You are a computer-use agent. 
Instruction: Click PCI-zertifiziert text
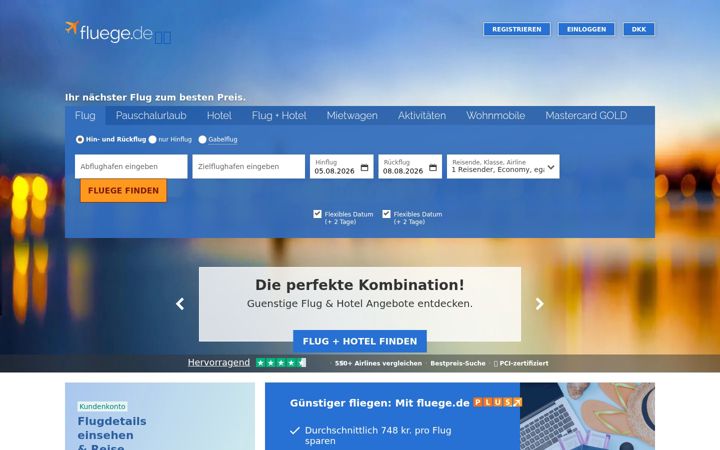tap(524, 363)
